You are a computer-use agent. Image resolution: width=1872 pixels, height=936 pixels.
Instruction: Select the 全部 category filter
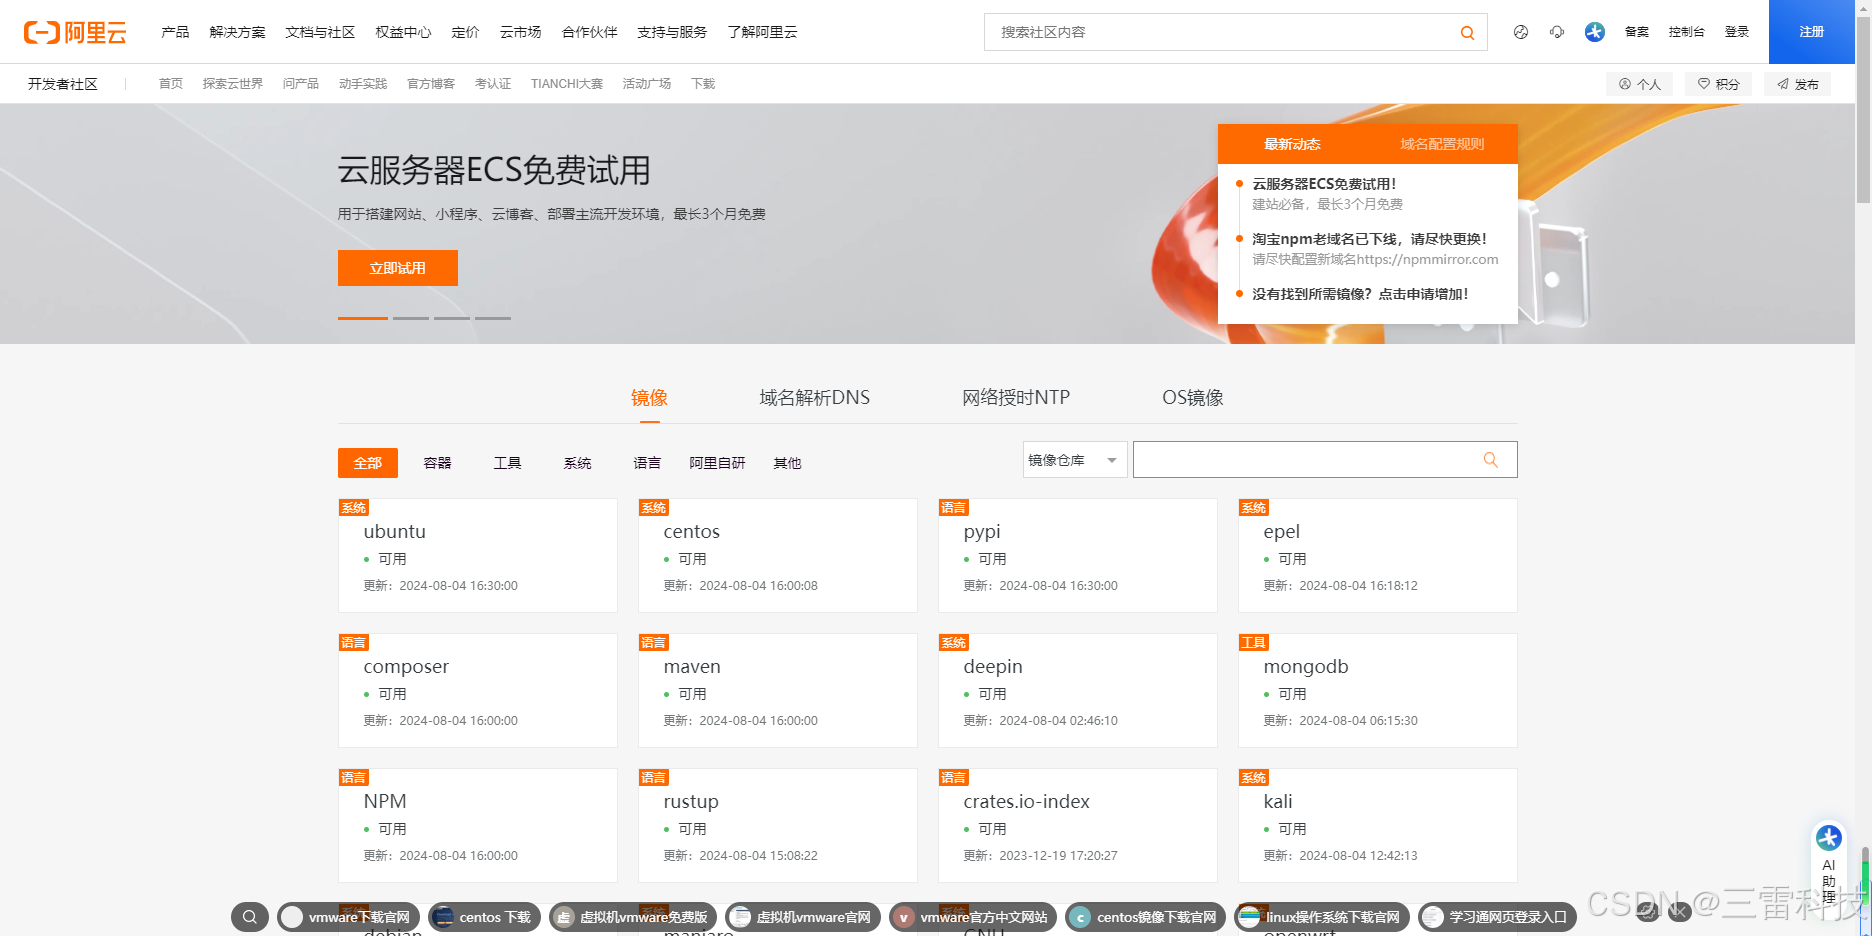368,463
